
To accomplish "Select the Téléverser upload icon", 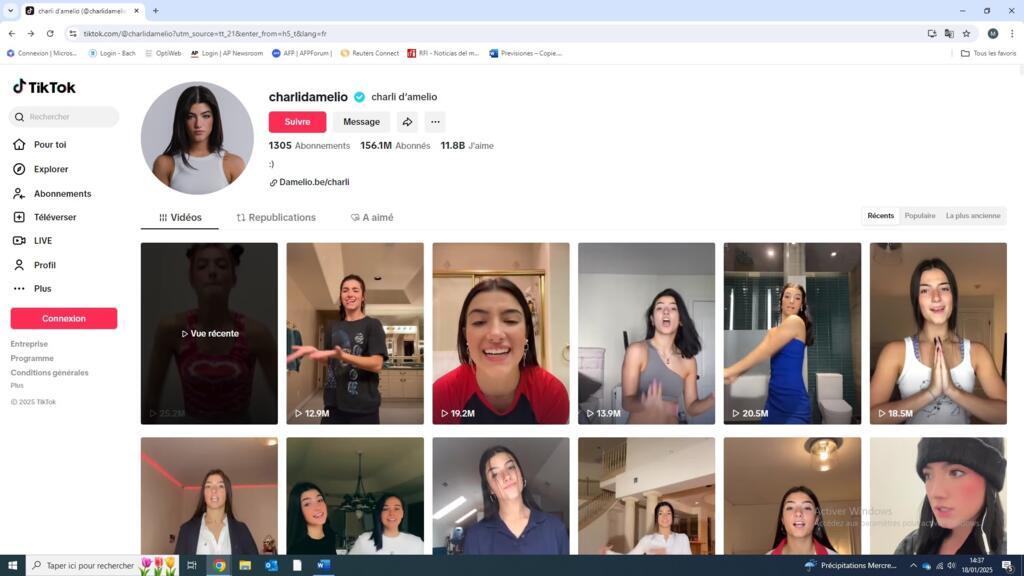I will [x=20, y=216].
